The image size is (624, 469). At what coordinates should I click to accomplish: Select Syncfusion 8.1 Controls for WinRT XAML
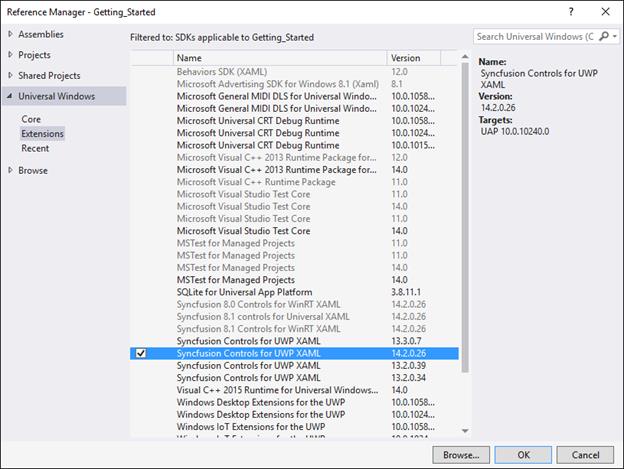pos(294,329)
